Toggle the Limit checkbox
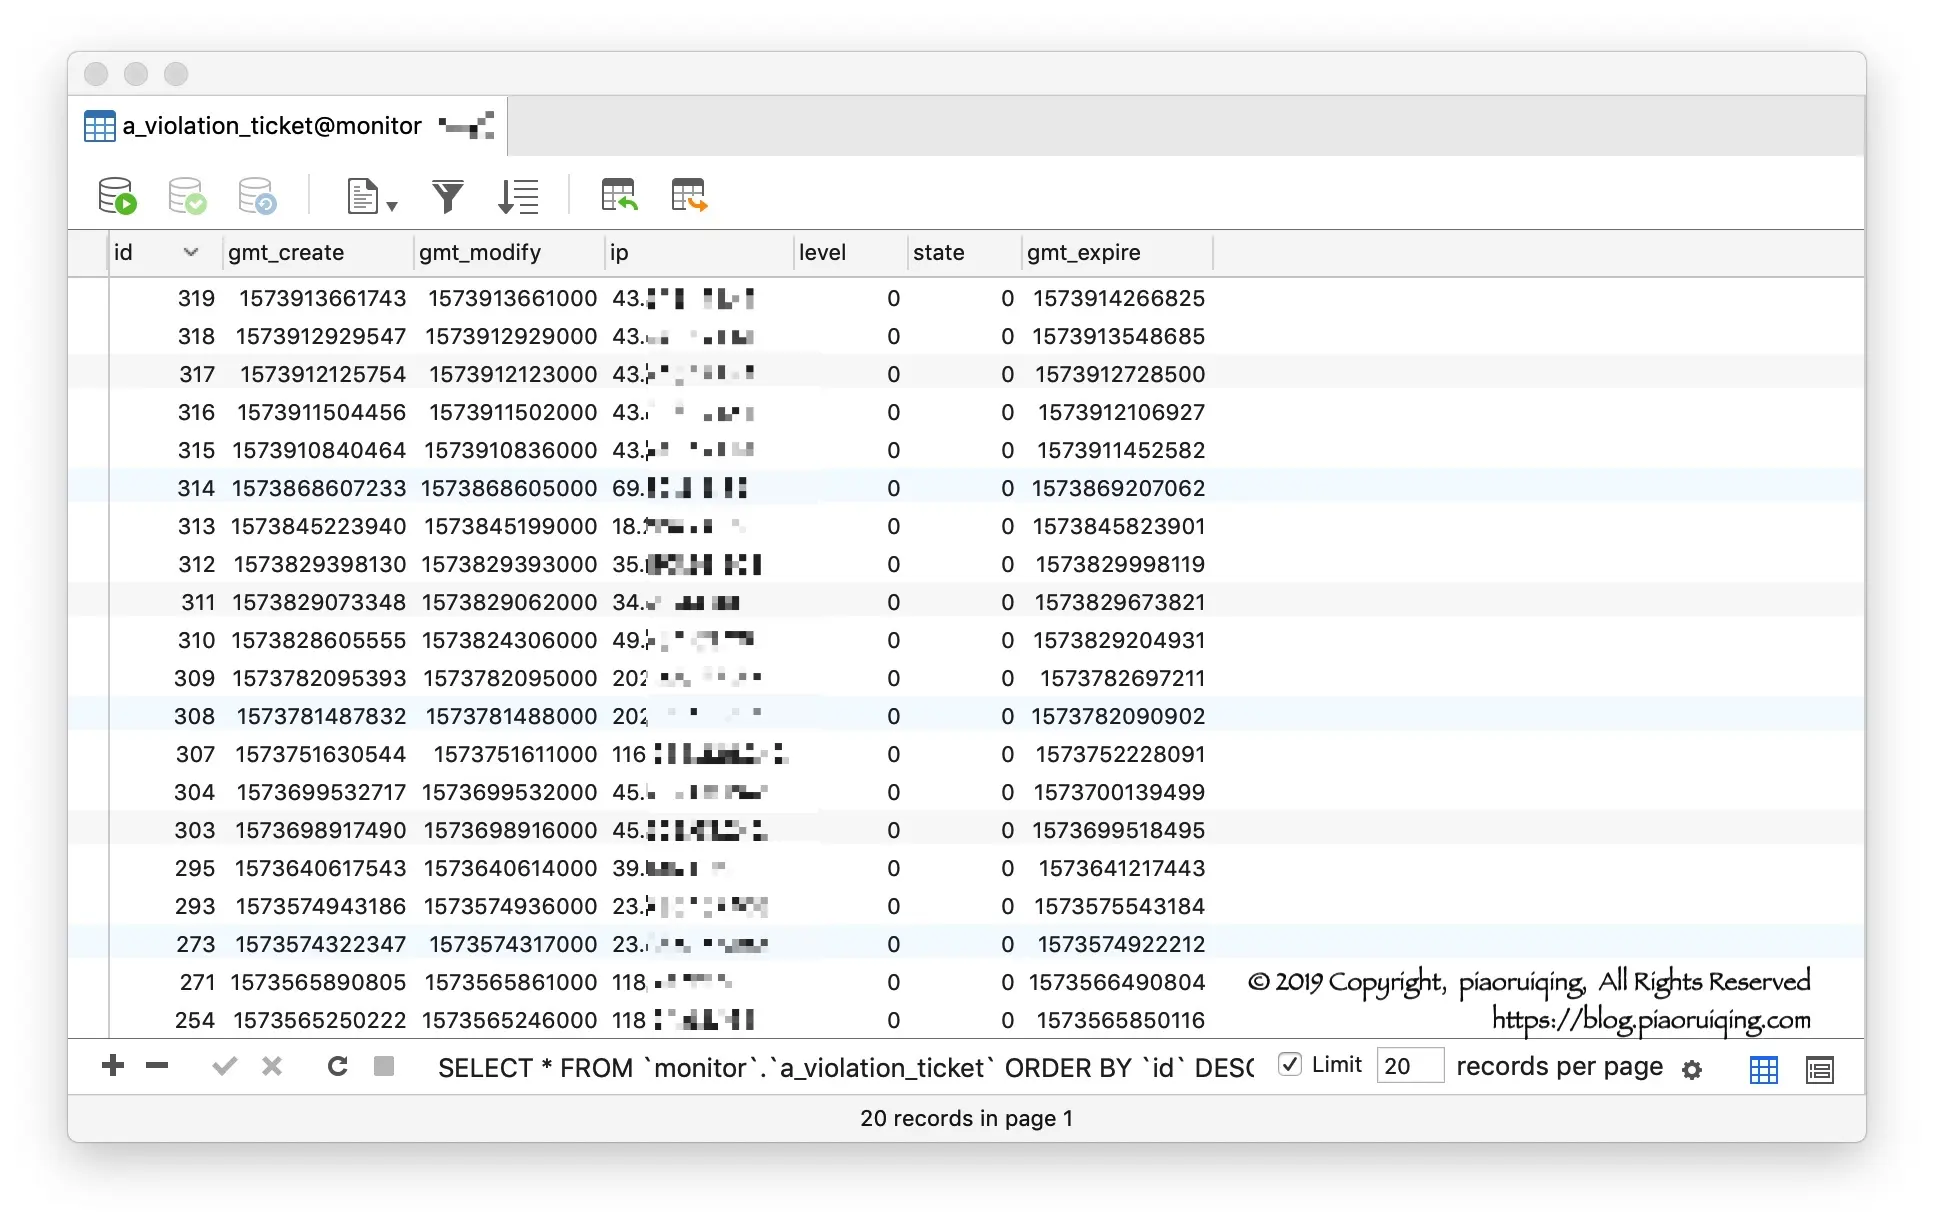This screenshot has height=1226, width=1934. 1290,1065
